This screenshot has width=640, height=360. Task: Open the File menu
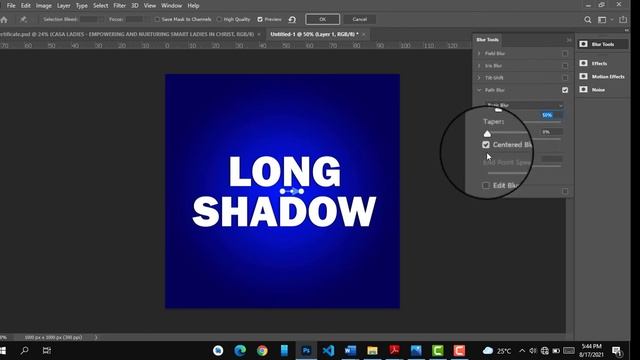(x=11, y=6)
